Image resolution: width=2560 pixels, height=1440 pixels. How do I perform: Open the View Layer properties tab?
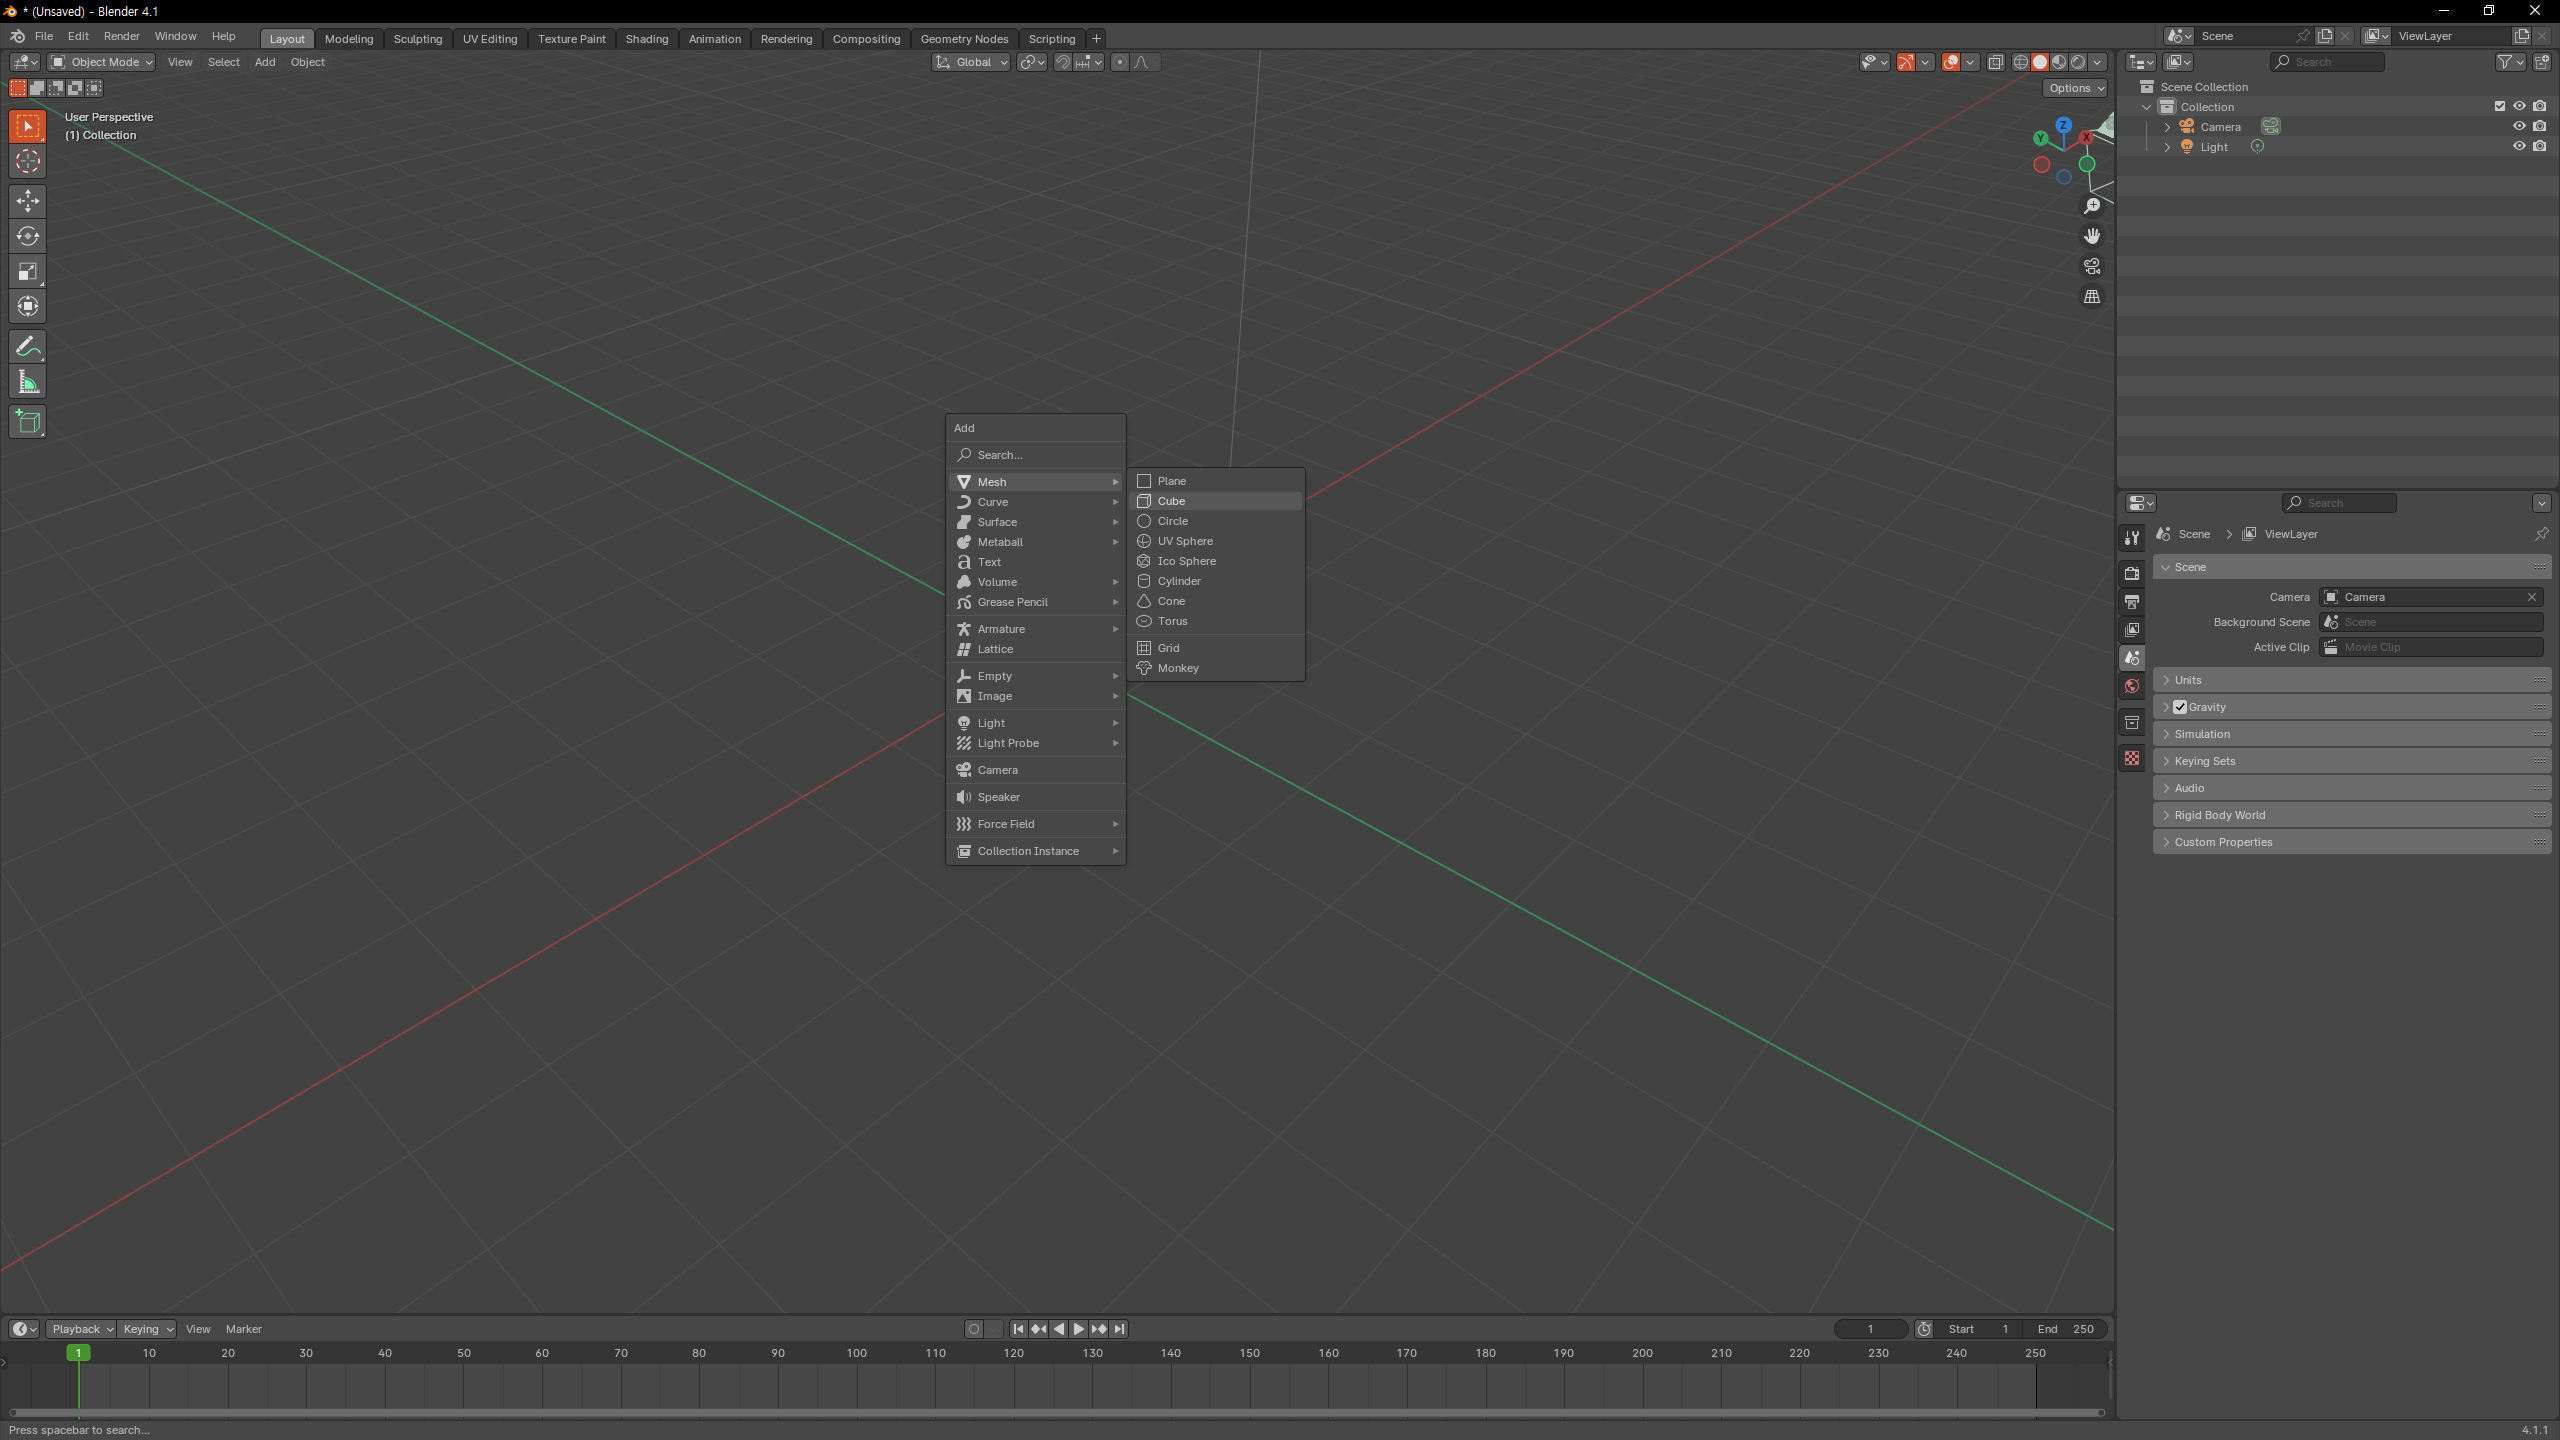point(2132,629)
